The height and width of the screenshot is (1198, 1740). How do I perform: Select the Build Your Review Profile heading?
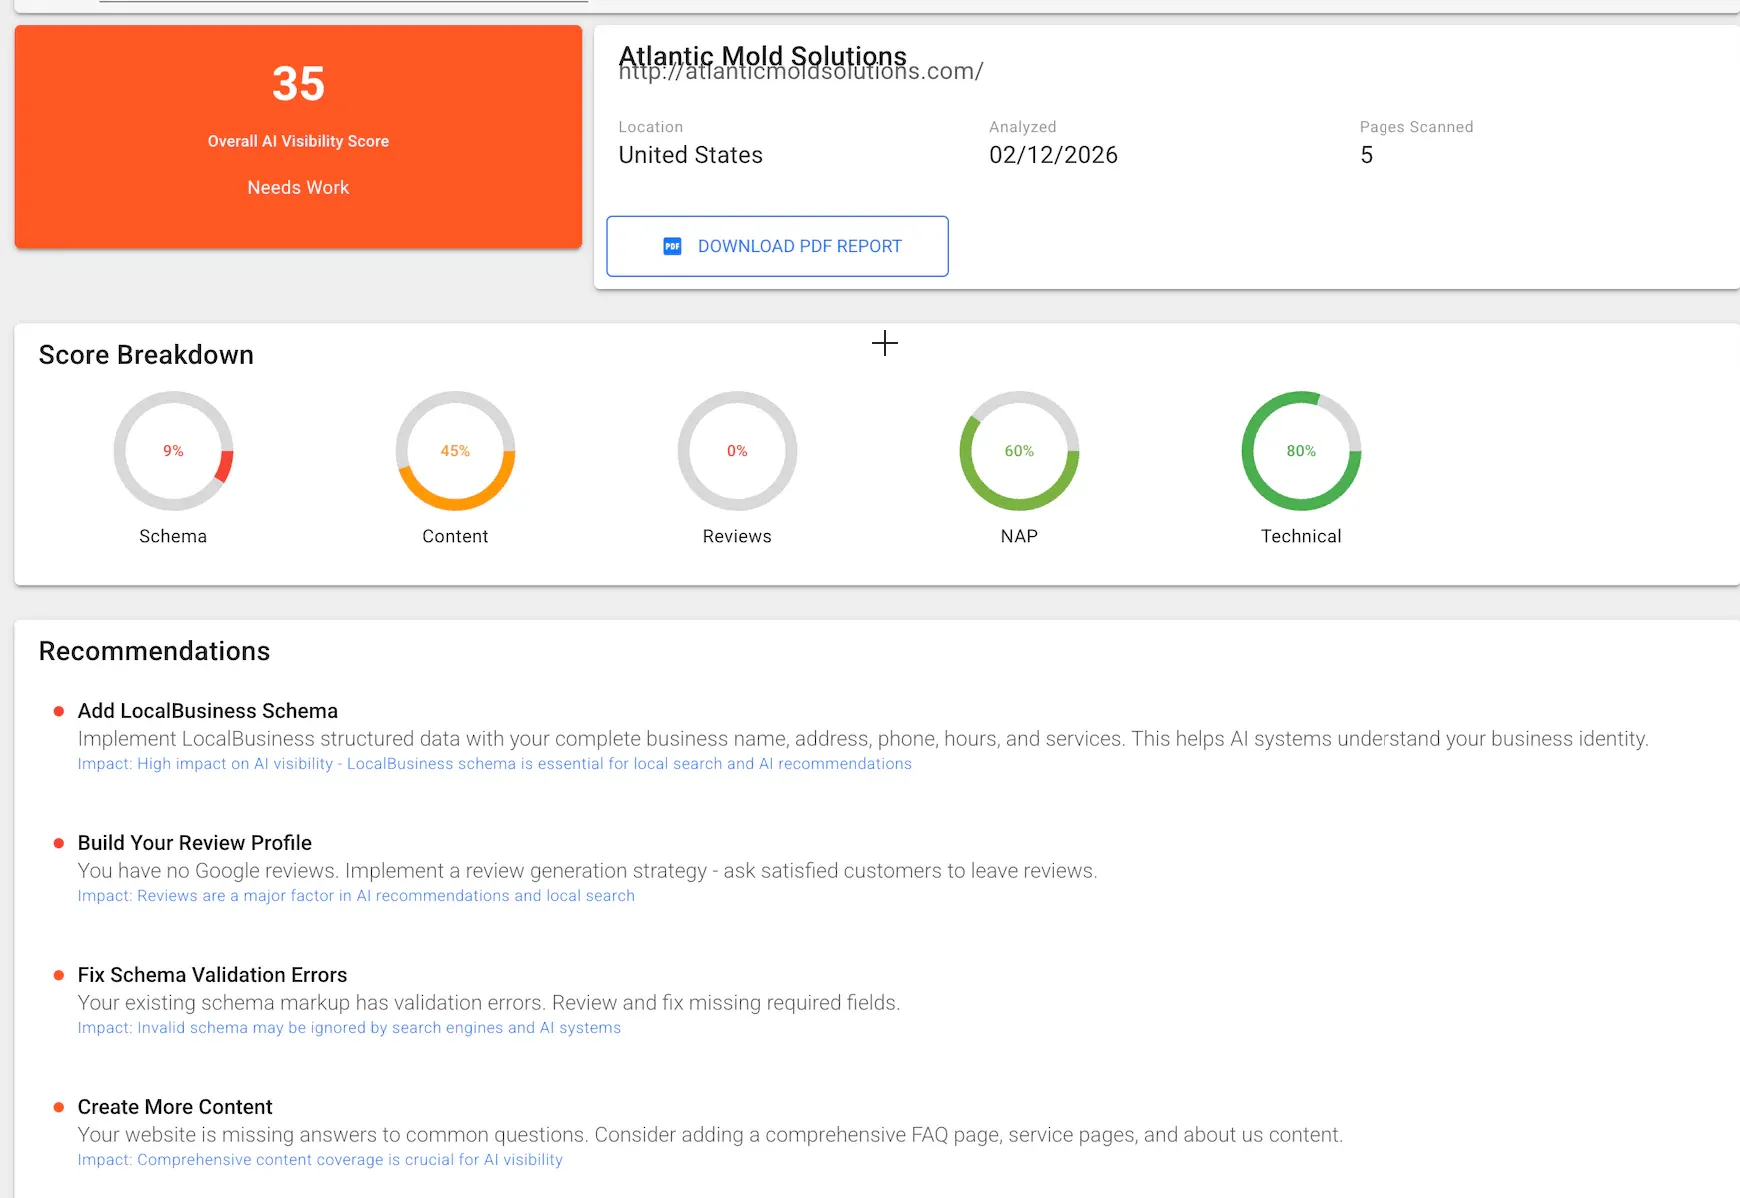pyautogui.click(x=195, y=843)
